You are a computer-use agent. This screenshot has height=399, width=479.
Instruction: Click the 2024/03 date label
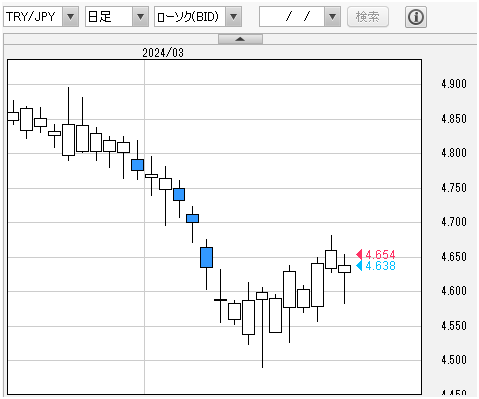(x=163, y=53)
